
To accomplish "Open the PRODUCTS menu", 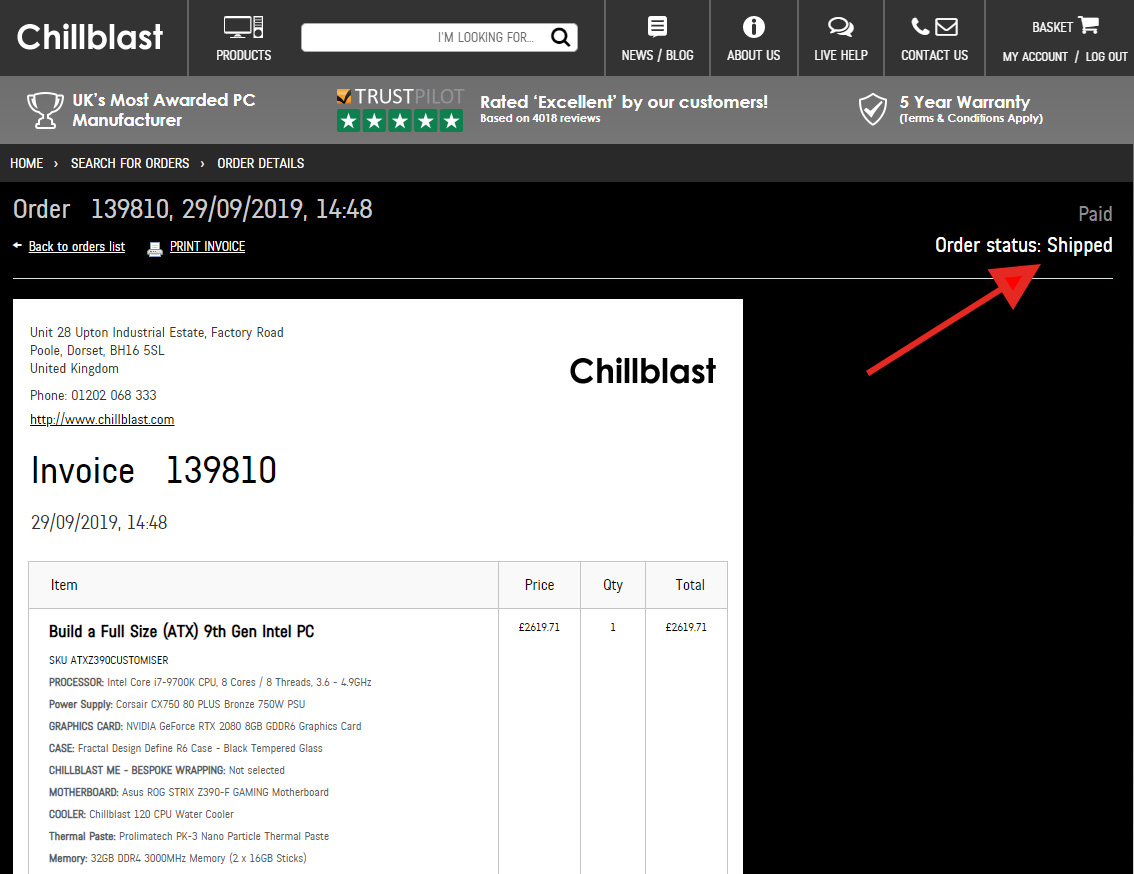I will pyautogui.click(x=244, y=56).
